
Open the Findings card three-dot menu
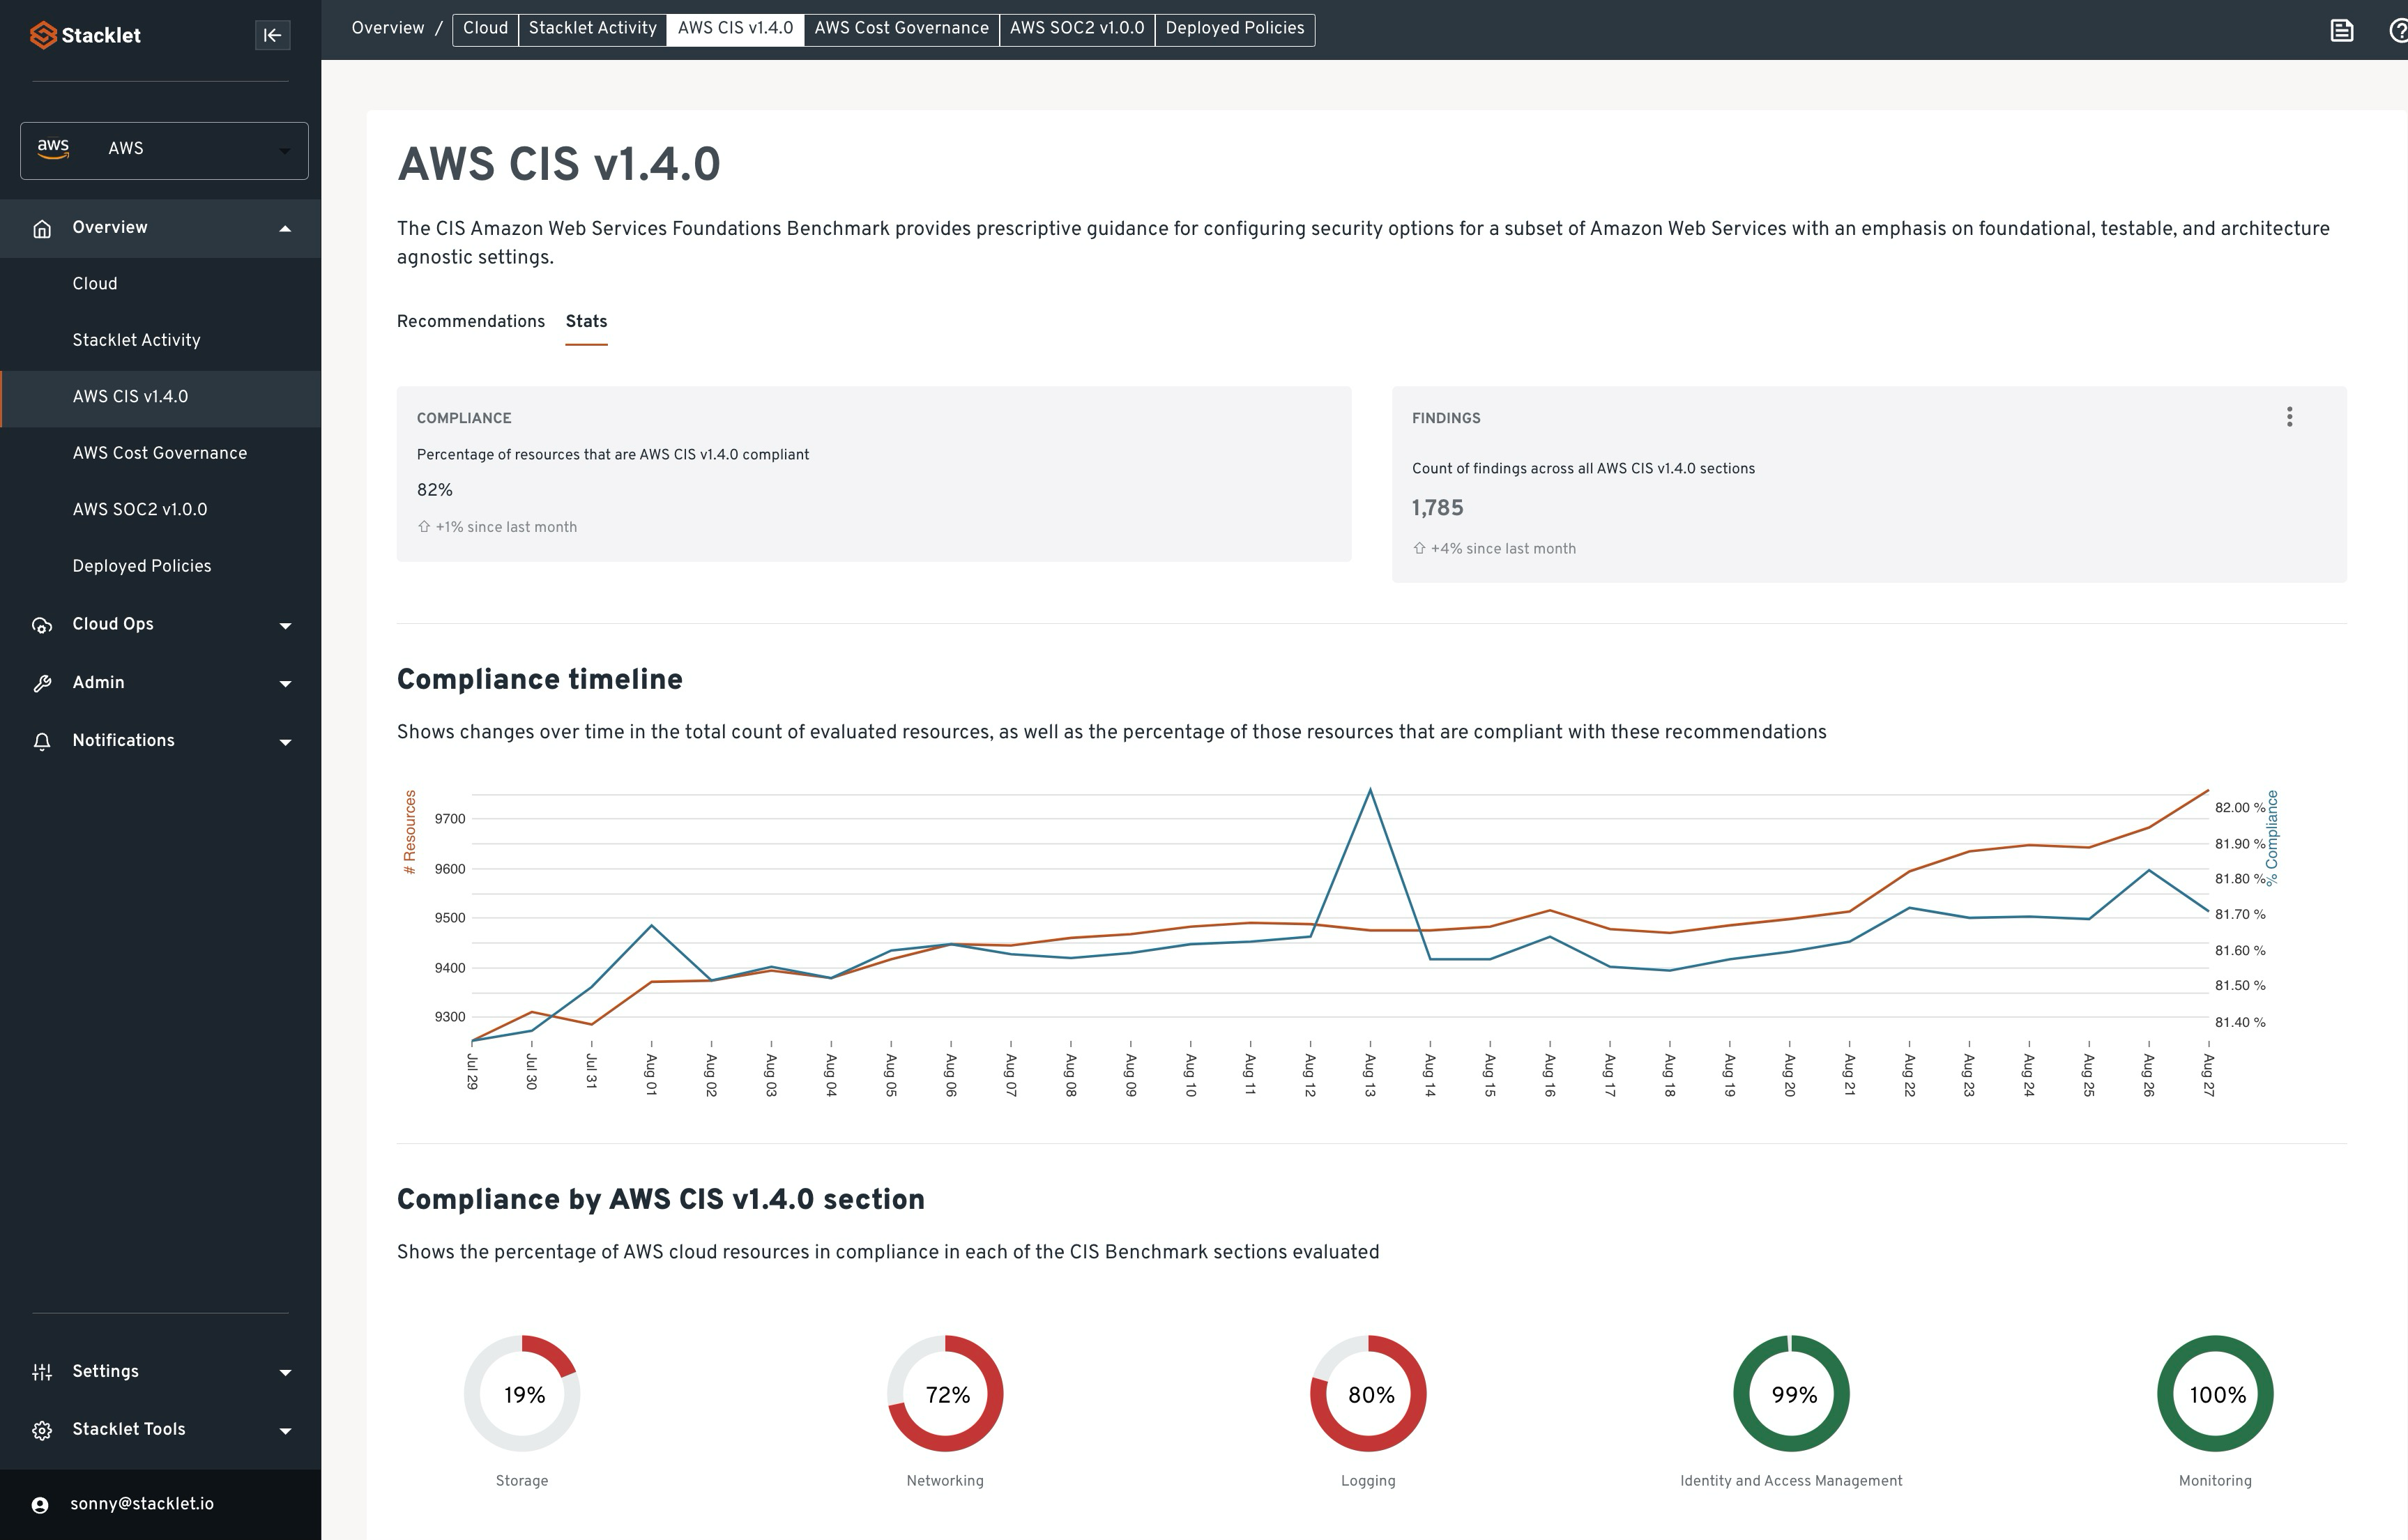[2289, 417]
